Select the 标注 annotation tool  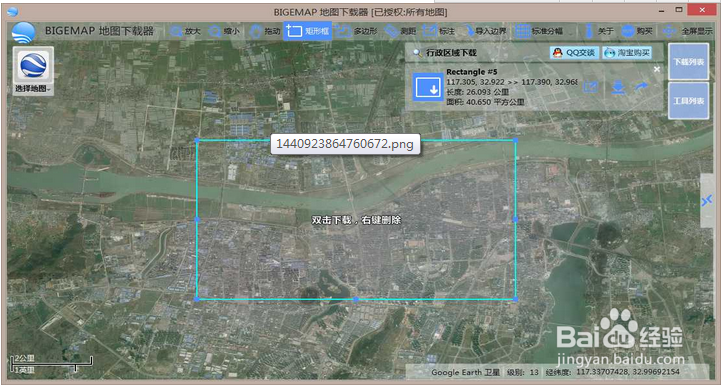tap(439, 31)
